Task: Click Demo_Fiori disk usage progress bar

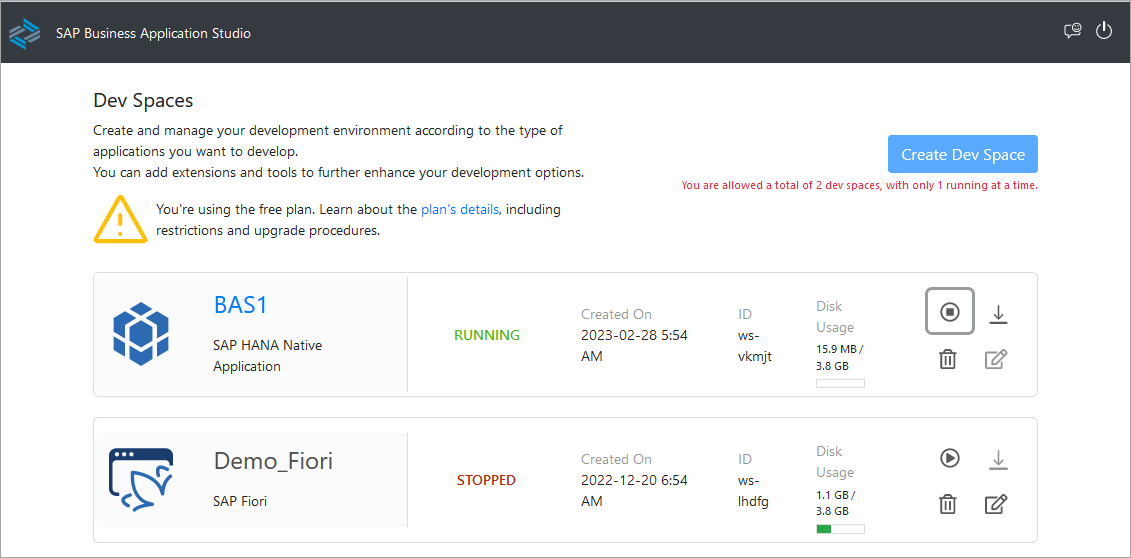Action: 840,529
